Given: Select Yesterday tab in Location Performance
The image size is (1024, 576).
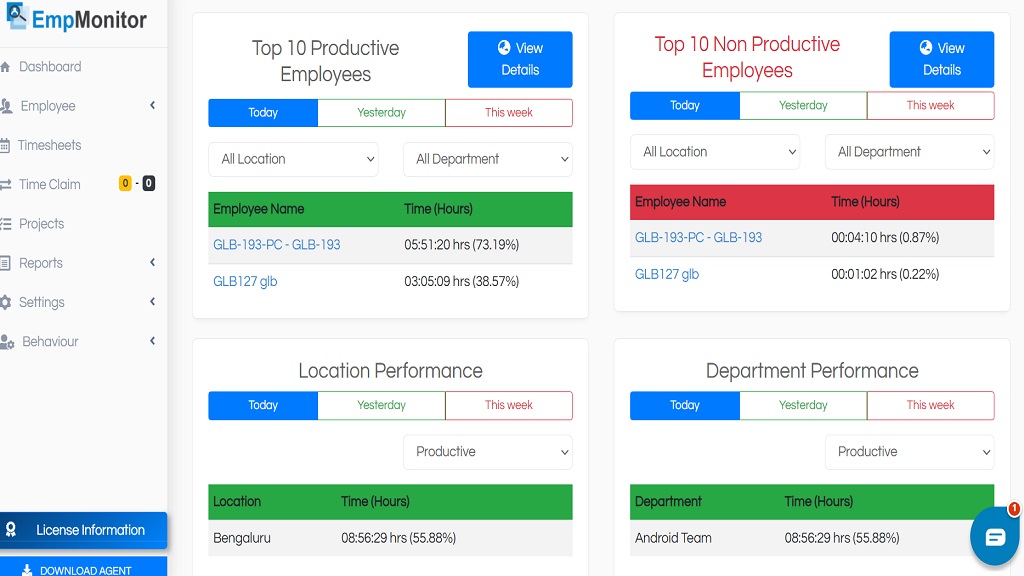Looking at the screenshot, I should pyautogui.click(x=381, y=406).
